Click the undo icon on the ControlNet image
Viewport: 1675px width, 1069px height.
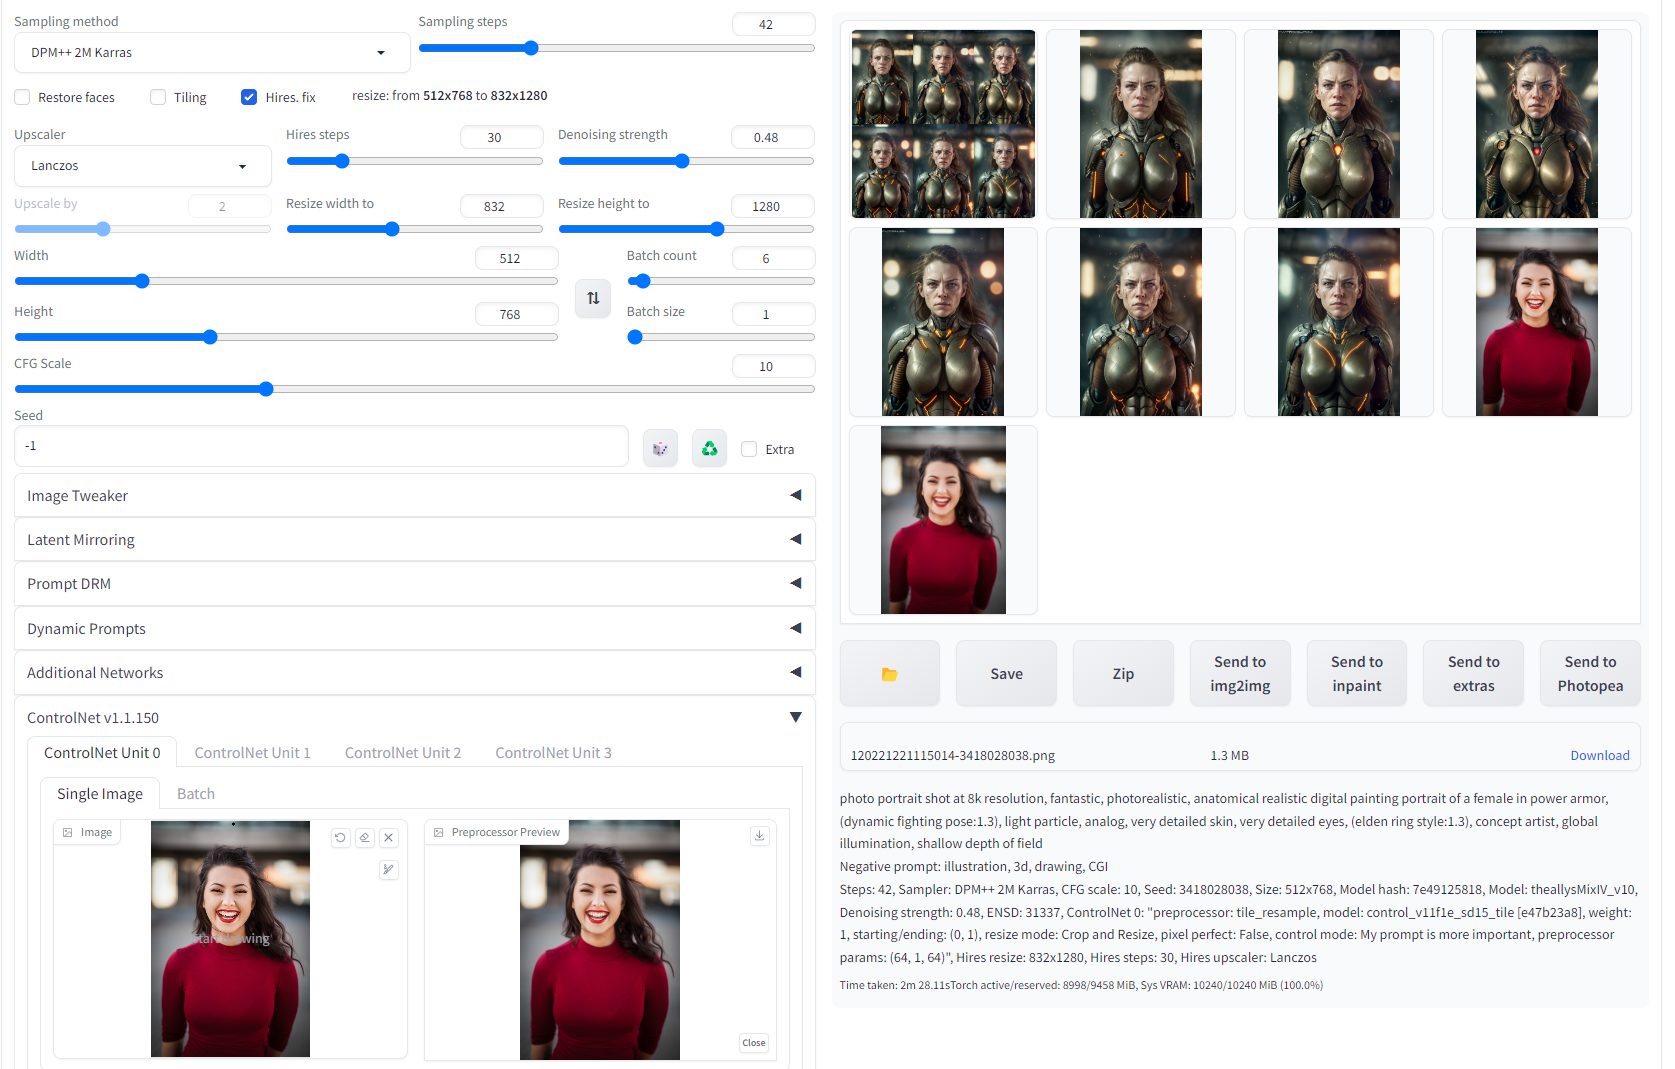point(340,838)
